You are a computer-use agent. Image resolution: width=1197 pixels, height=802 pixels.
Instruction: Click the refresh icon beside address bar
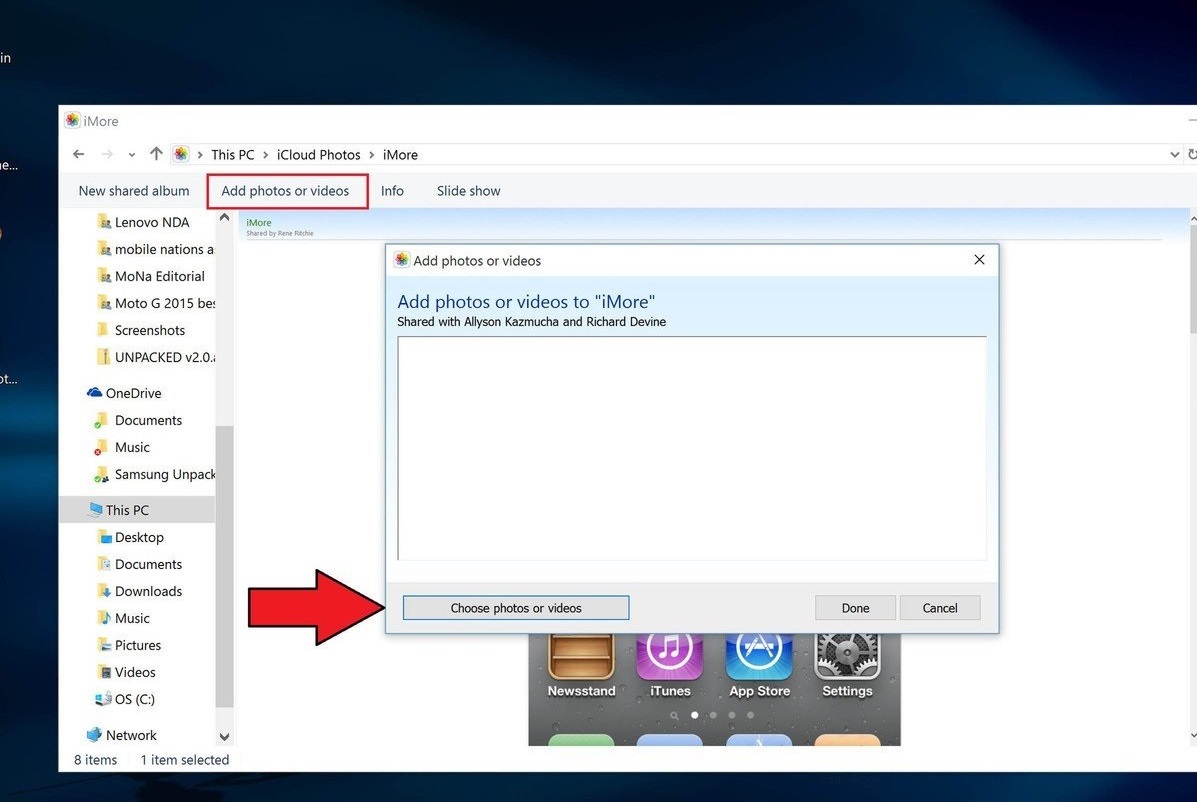1192,155
